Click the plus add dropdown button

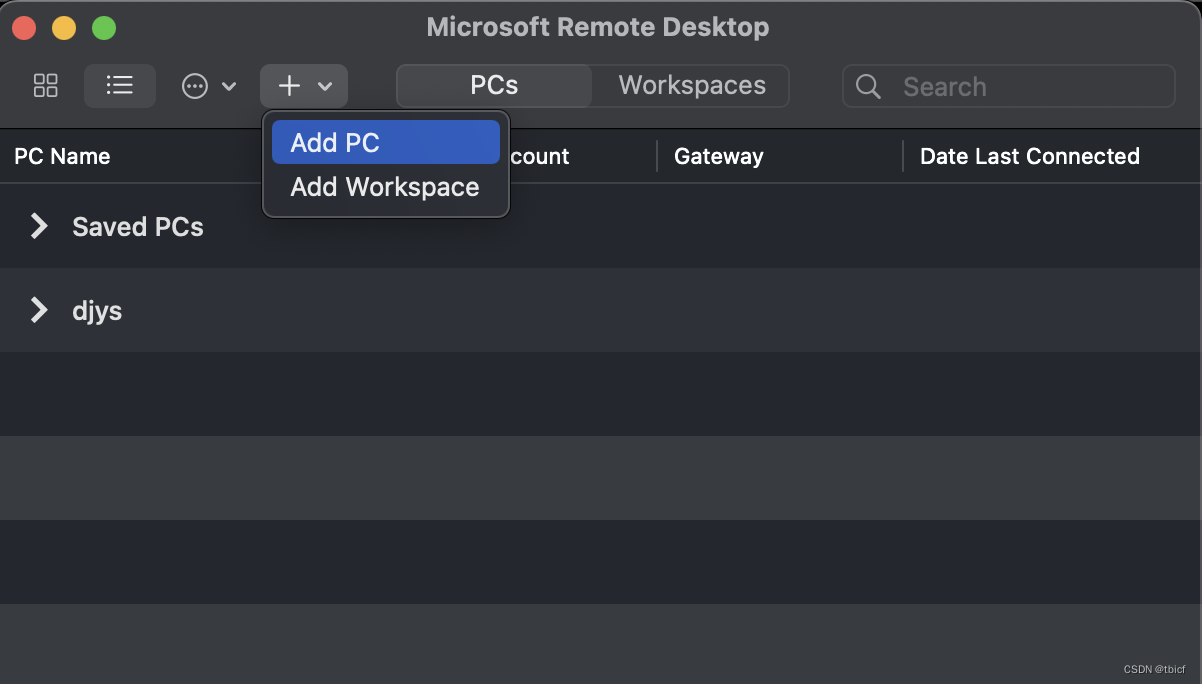tap(304, 86)
